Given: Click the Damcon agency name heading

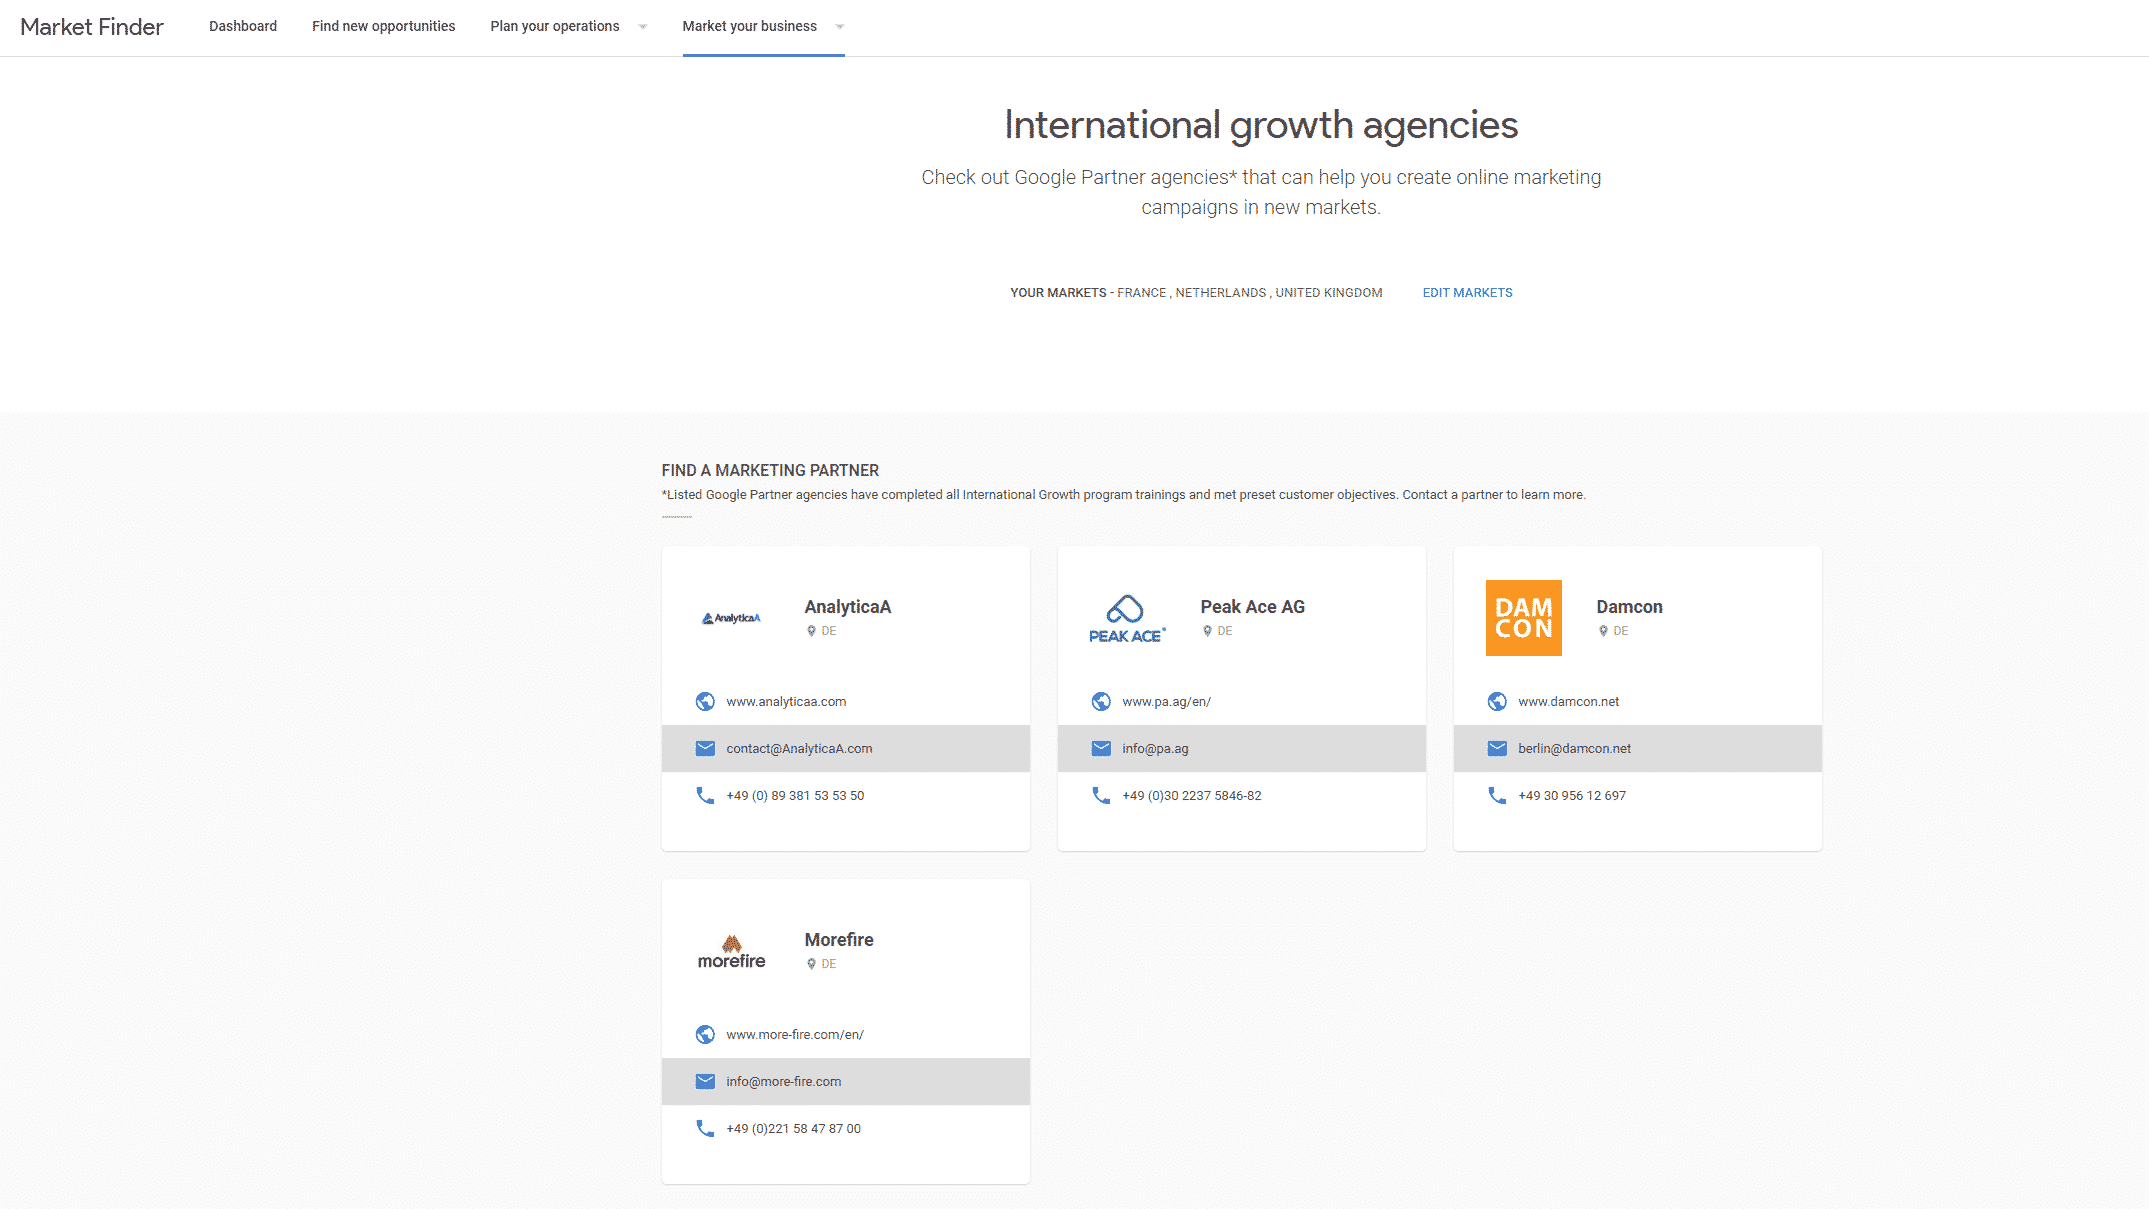Looking at the screenshot, I should 1629,607.
